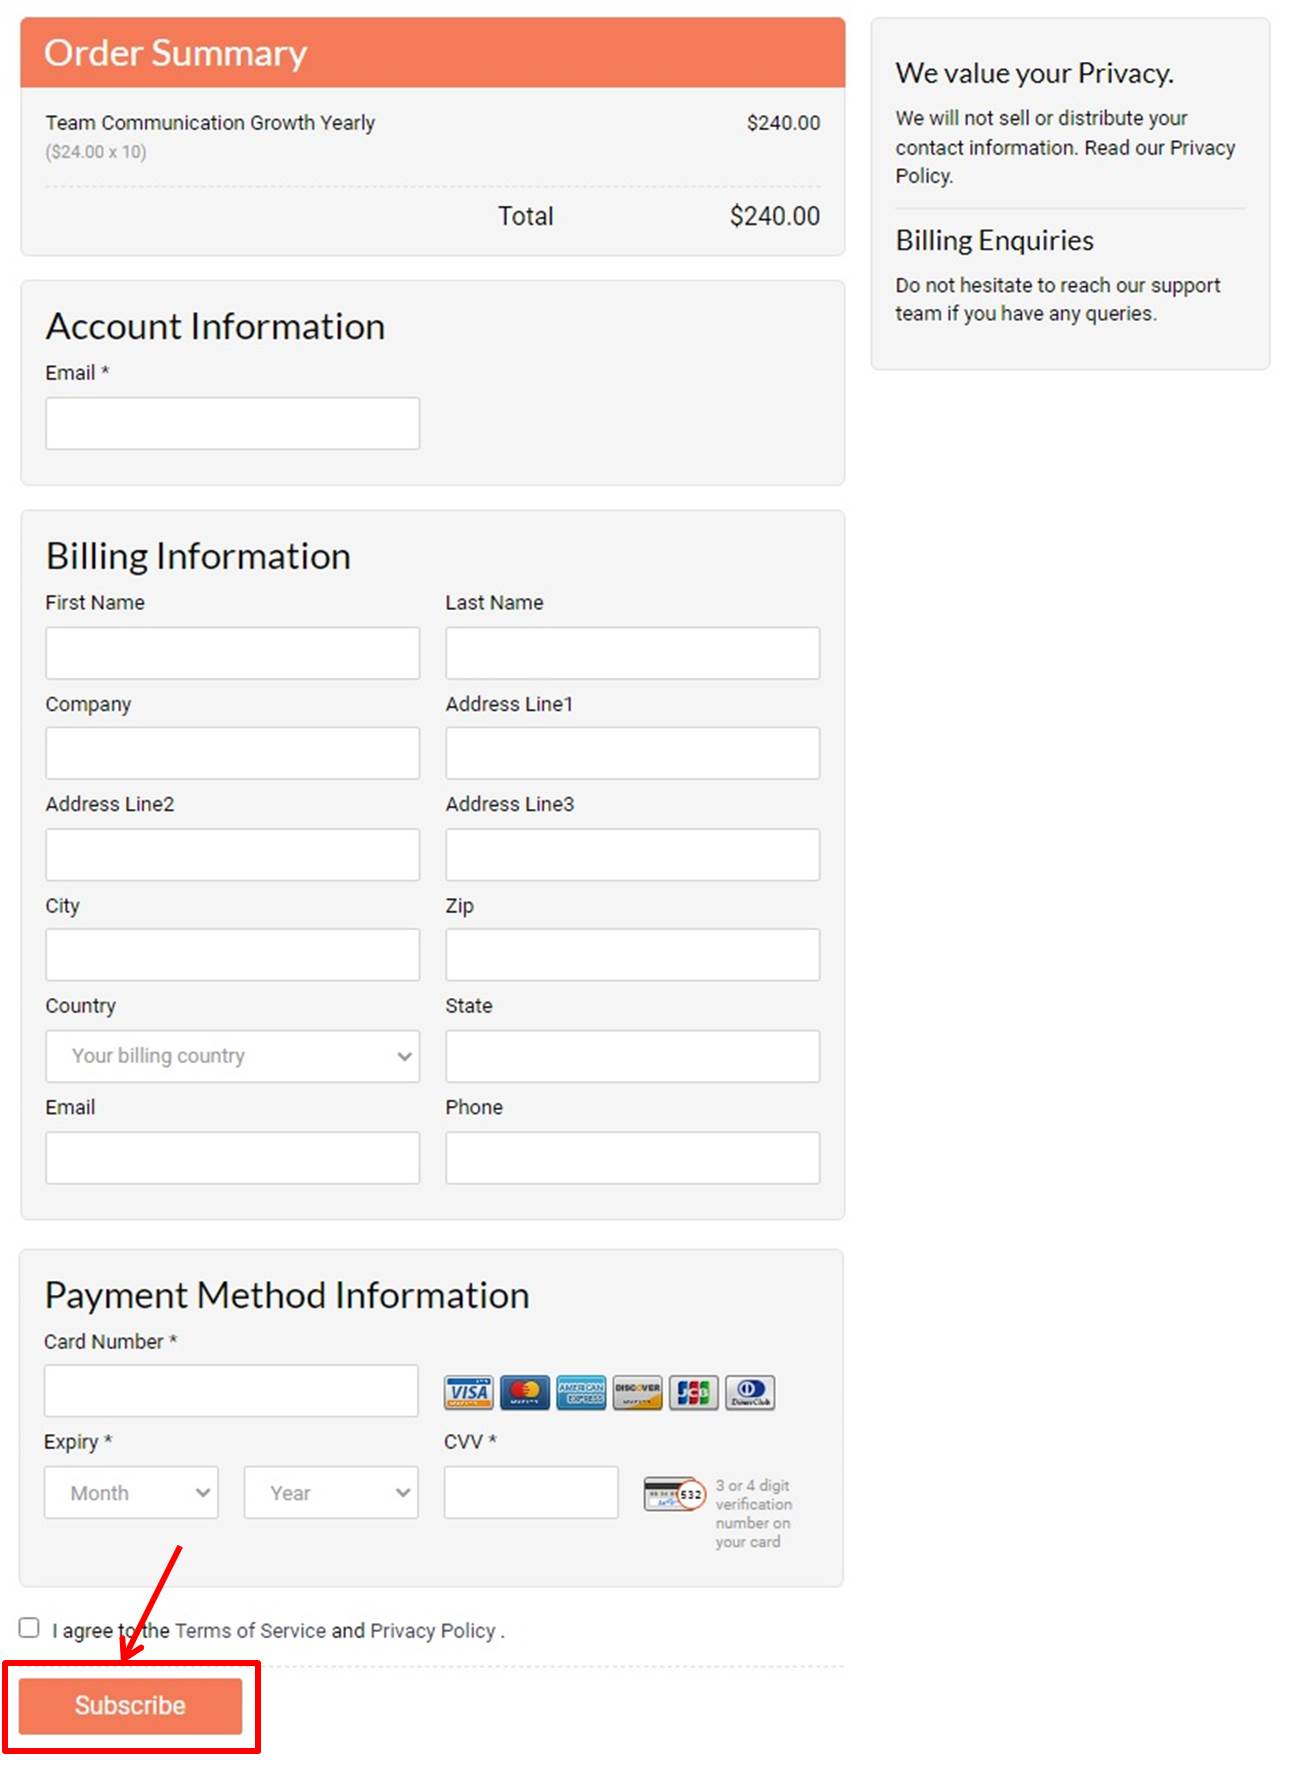Viewport: 1316px width, 1769px height.
Task: Click the Address Line2 input field
Action: (232, 855)
